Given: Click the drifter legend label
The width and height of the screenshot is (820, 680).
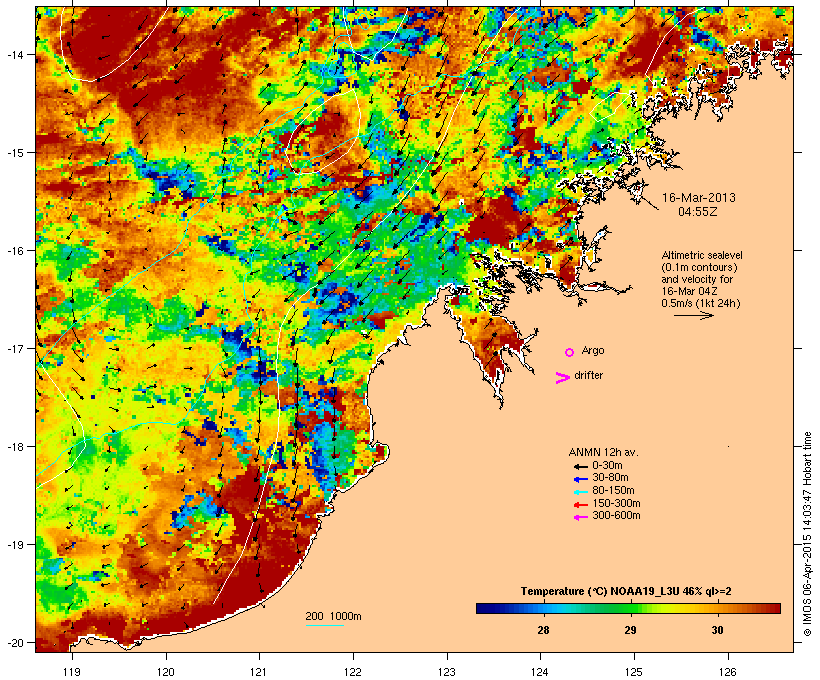Looking at the screenshot, I should click(x=588, y=375).
